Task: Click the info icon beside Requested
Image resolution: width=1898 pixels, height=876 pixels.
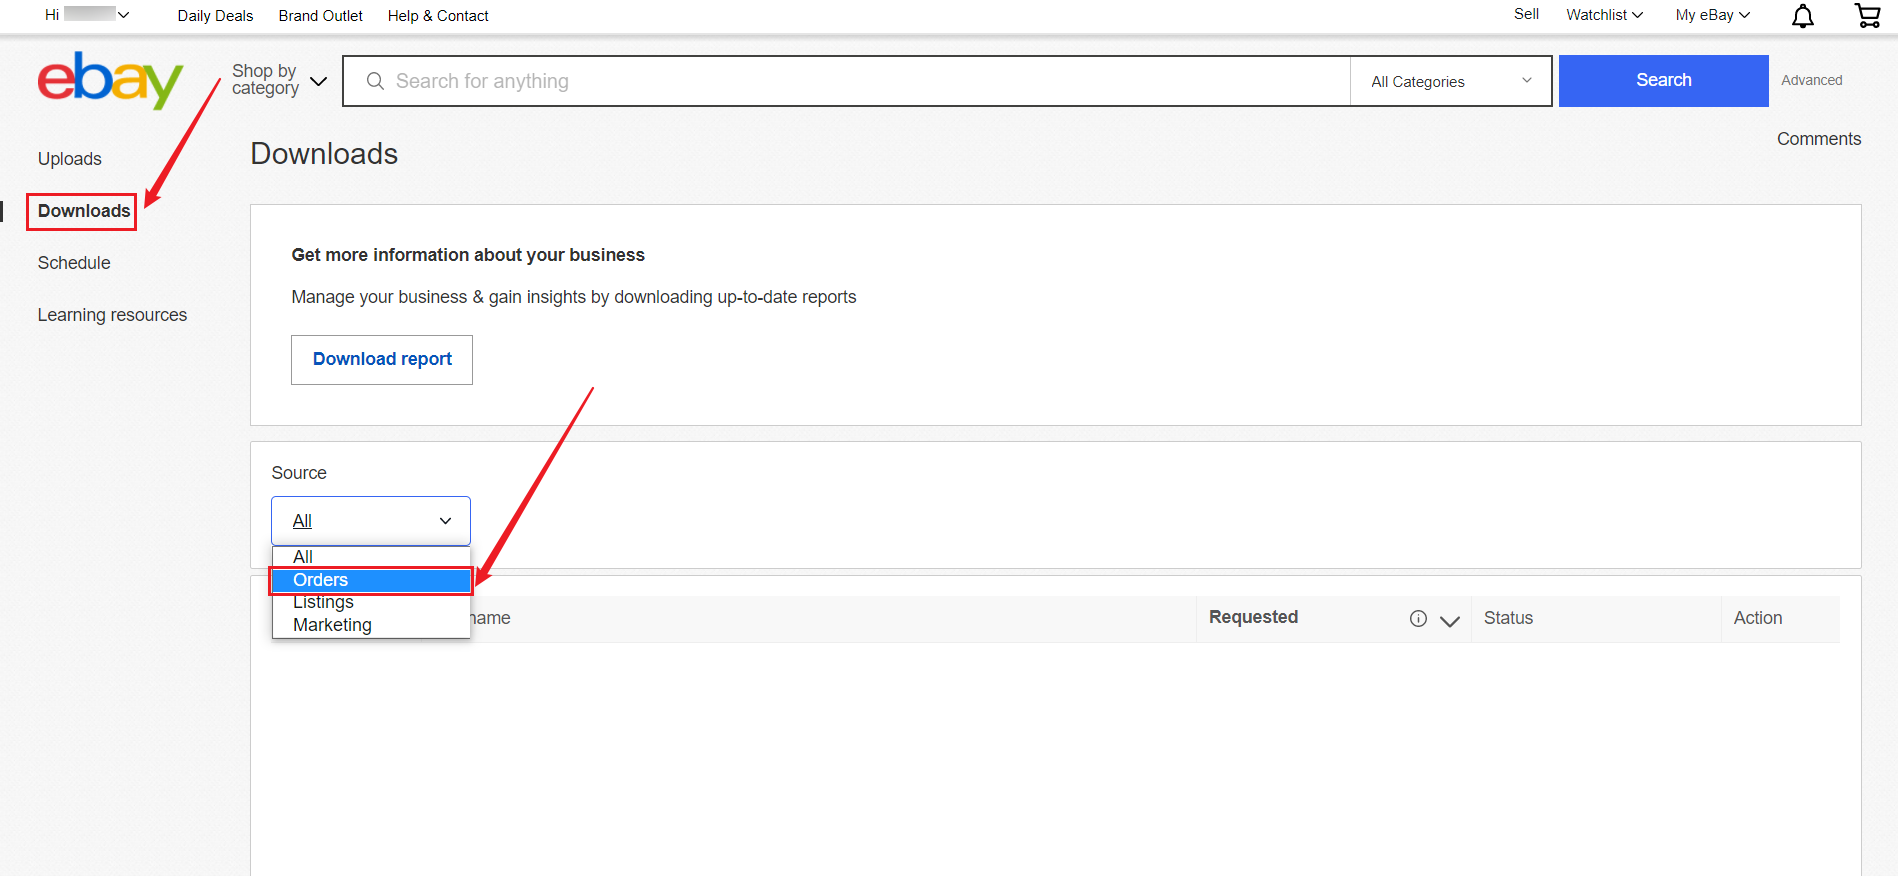Action: click(x=1418, y=618)
